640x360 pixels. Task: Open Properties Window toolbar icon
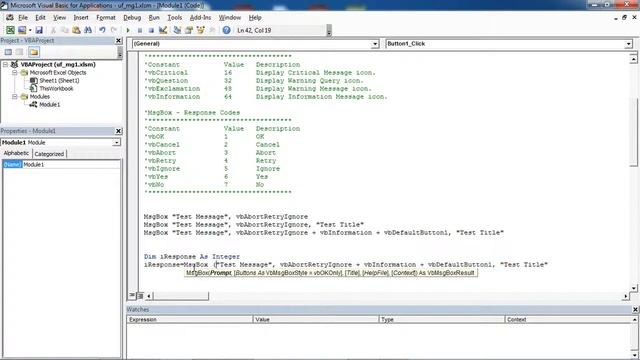tap(189, 30)
